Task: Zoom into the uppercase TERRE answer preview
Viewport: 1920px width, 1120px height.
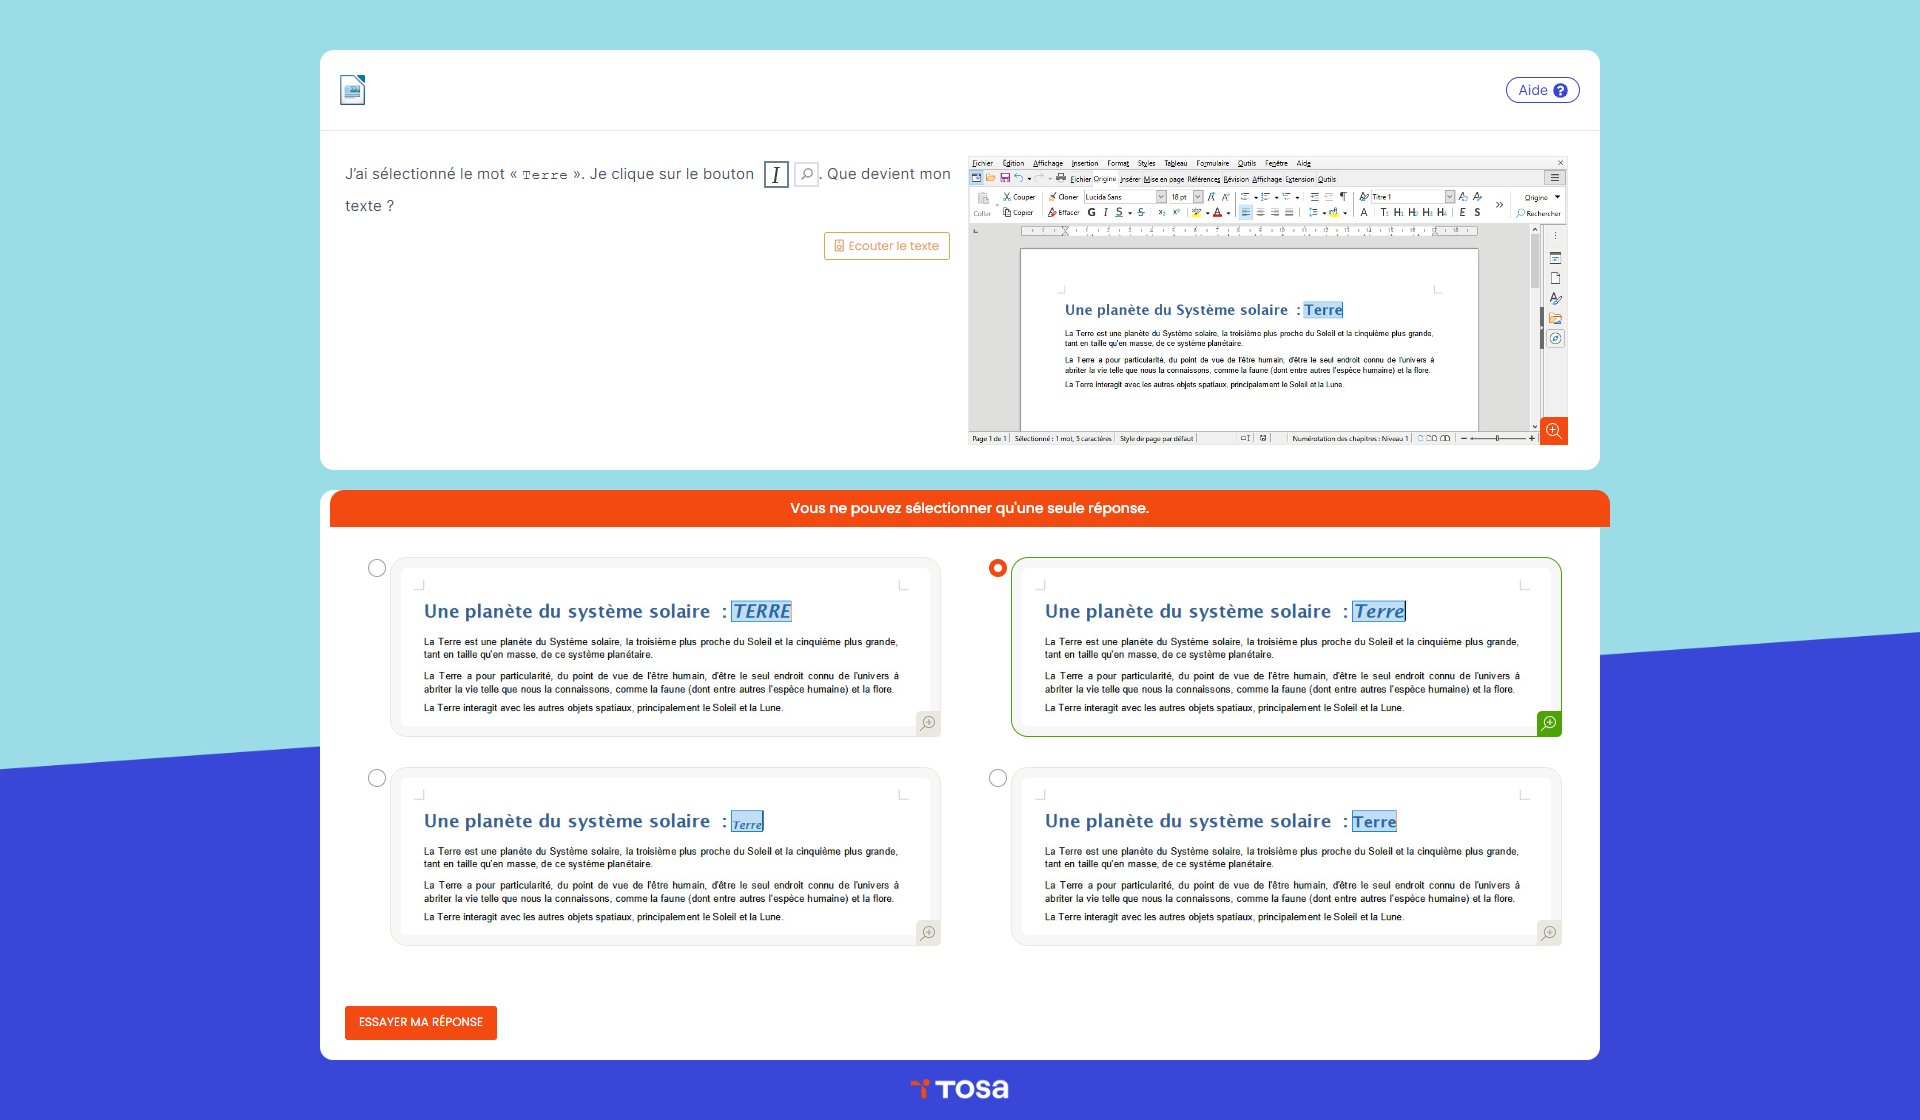Action: [x=928, y=723]
